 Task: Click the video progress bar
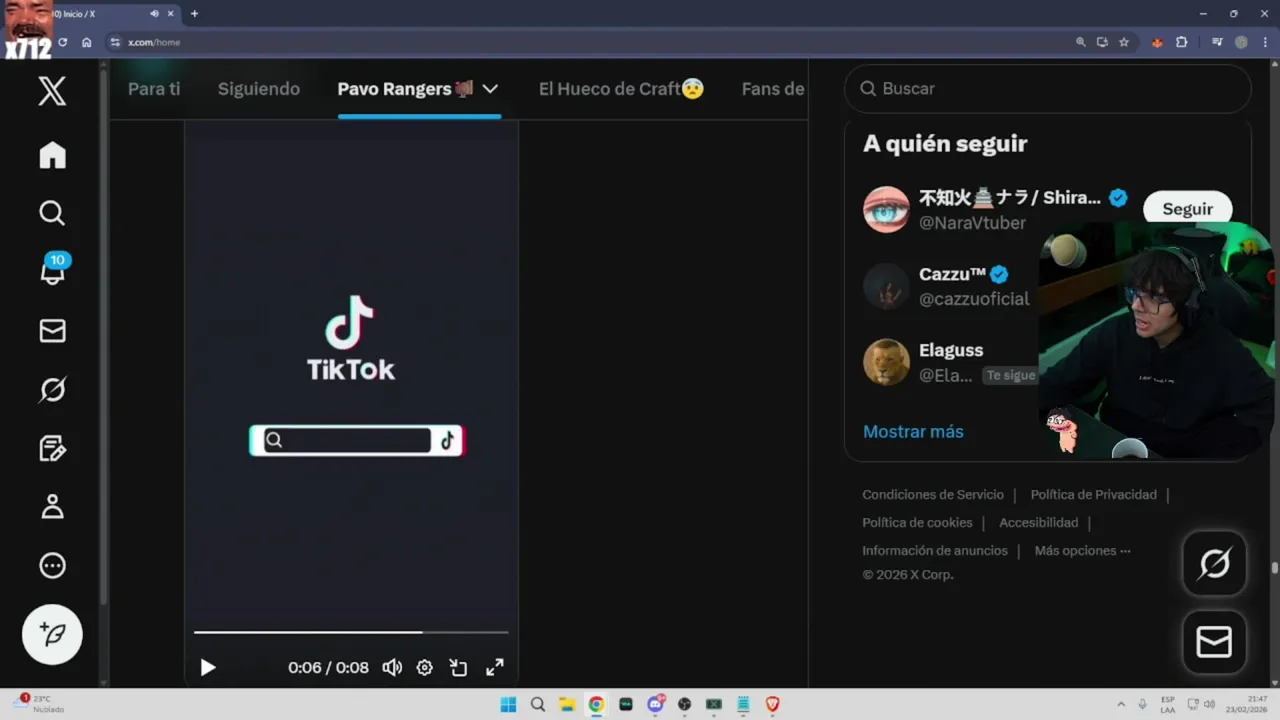(x=351, y=632)
